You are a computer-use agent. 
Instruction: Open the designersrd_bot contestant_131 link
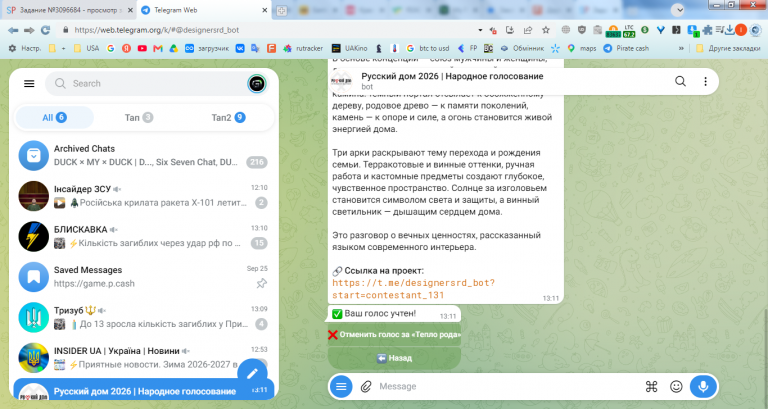(413, 289)
